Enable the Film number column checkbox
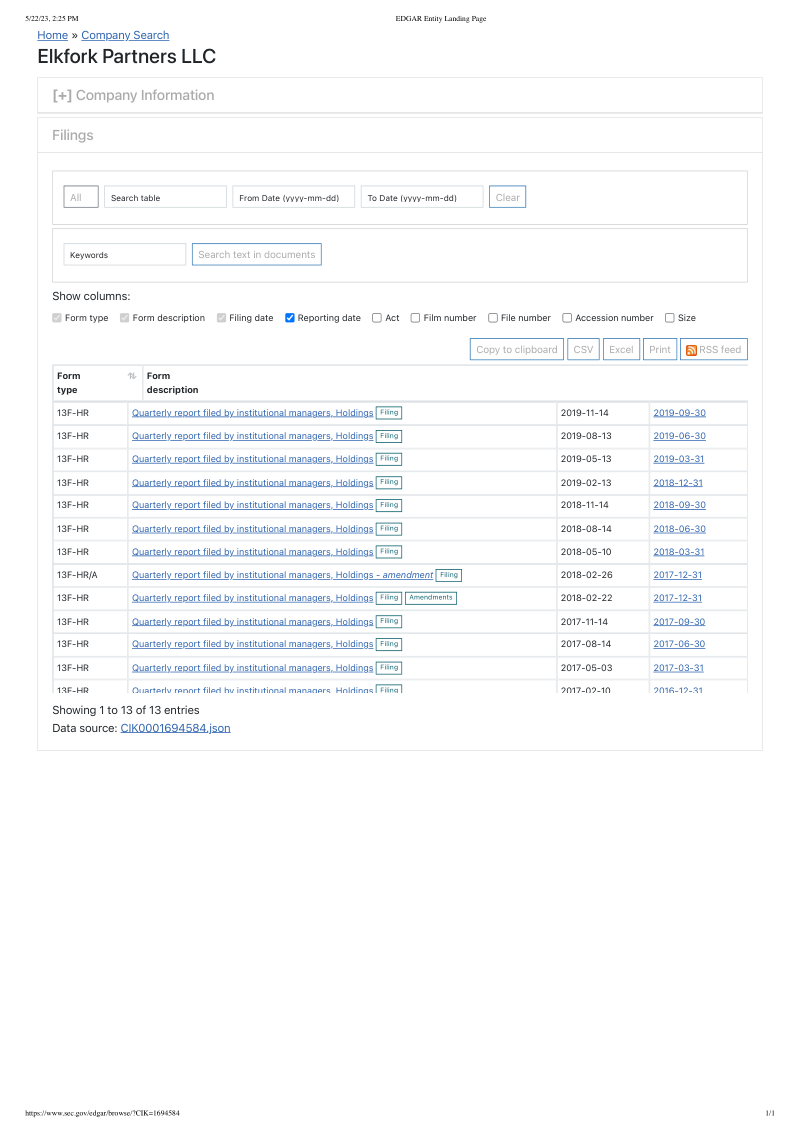800x1132 pixels. click(x=415, y=318)
